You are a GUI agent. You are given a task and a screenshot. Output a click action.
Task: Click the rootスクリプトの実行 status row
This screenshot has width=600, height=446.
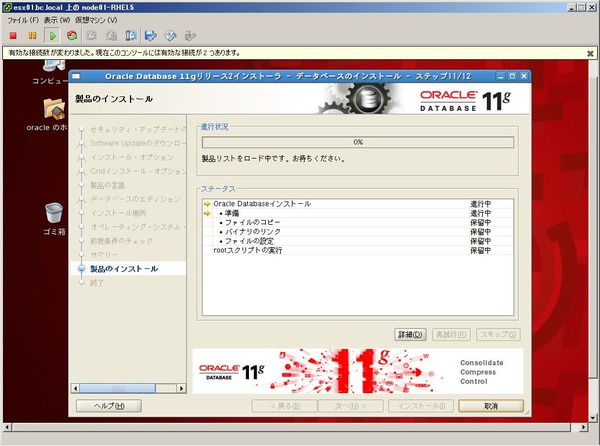tap(358, 250)
